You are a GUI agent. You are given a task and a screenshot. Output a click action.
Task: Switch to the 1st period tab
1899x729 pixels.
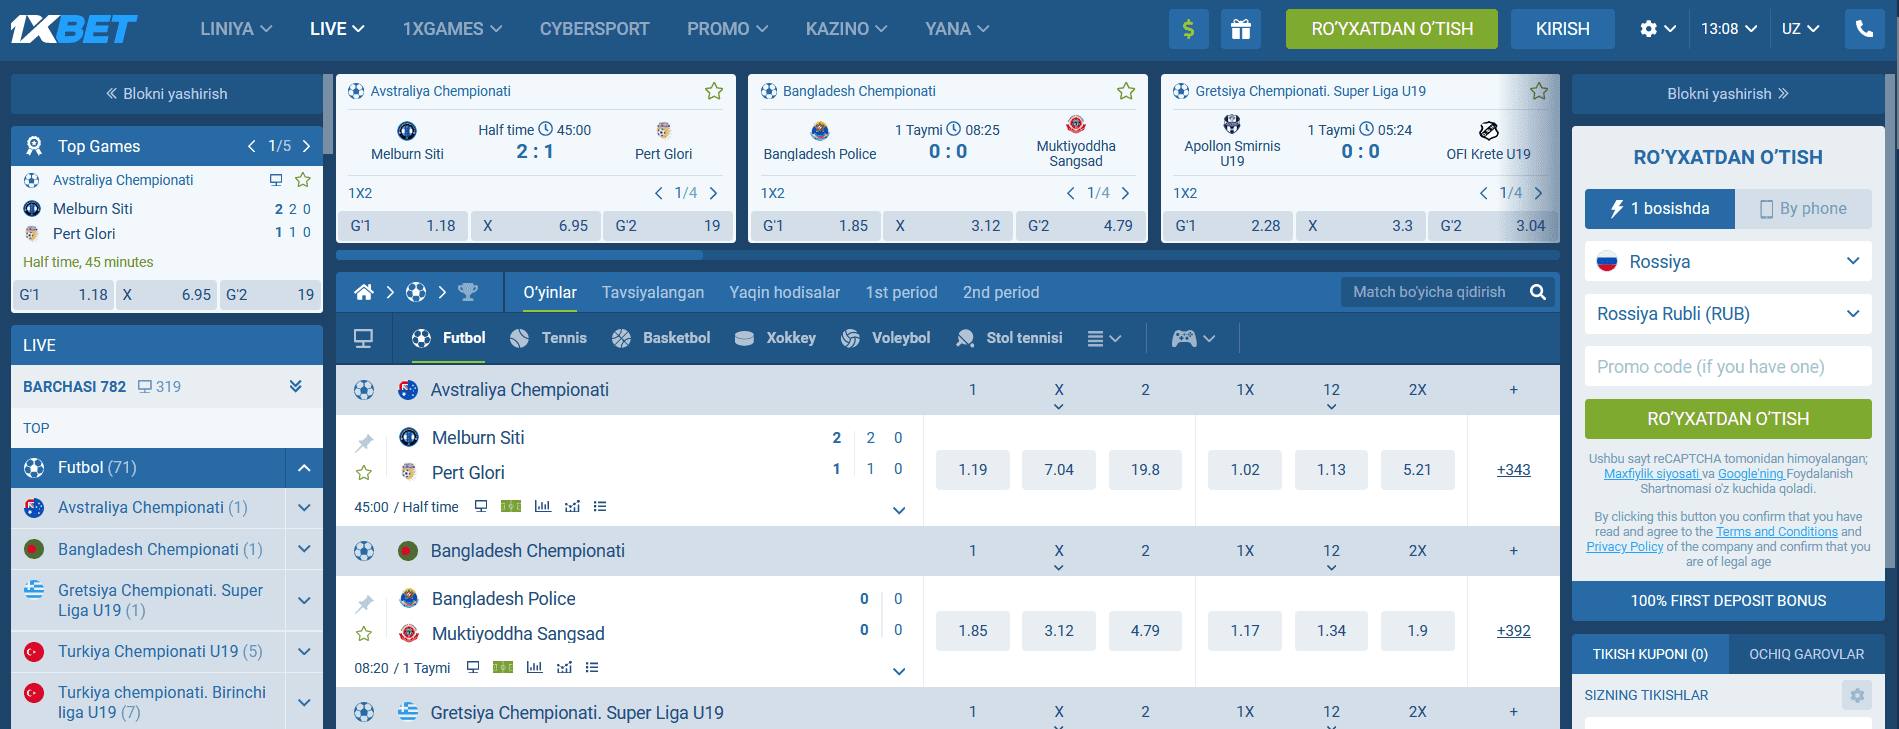pyautogui.click(x=902, y=292)
